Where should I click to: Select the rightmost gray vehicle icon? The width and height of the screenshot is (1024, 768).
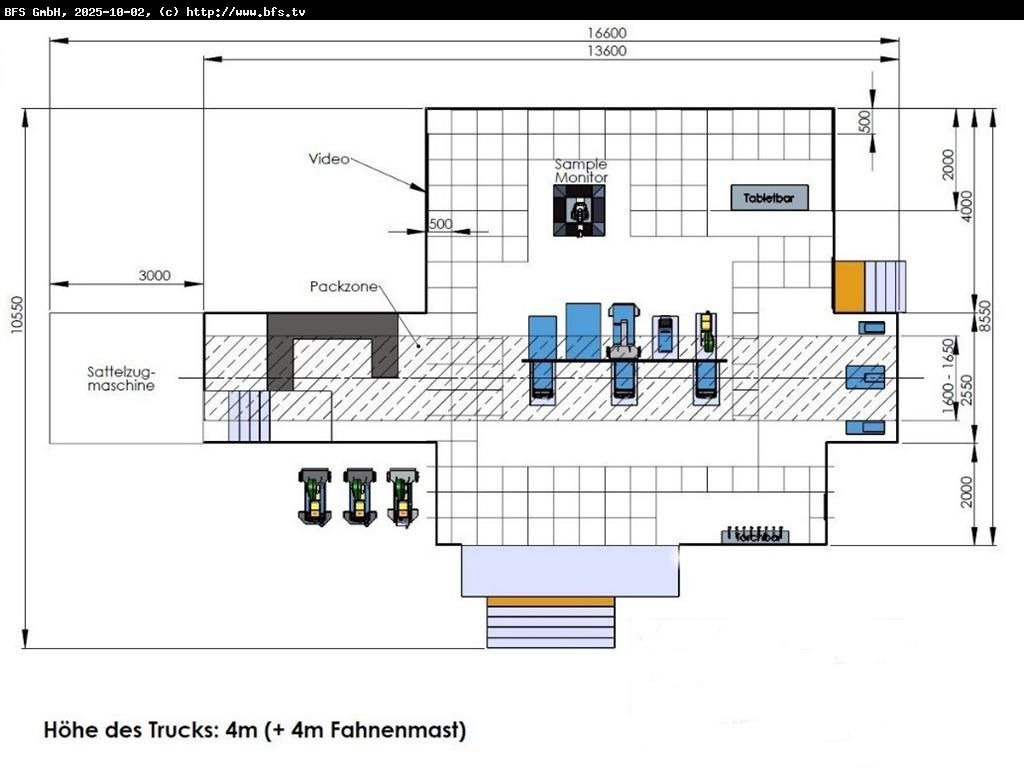coord(402,496)
